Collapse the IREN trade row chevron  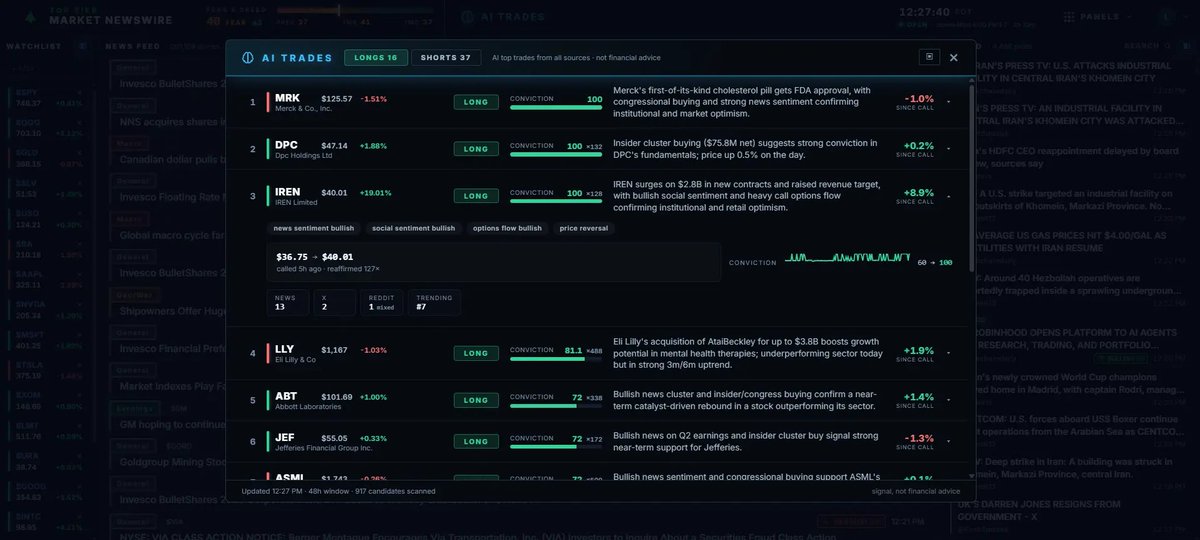pyautogui.click(x=948, y=194)
